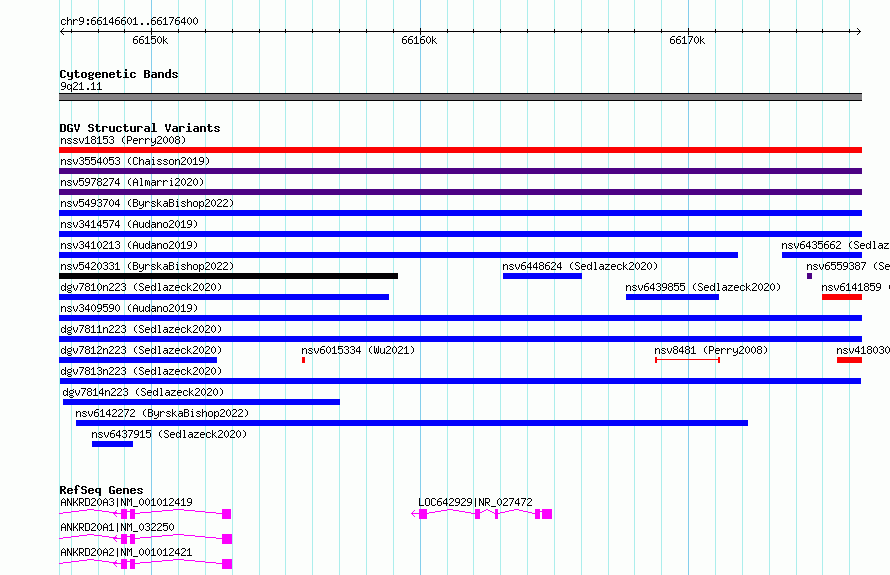The height and width of the screenshot is (575, 890).
Task: Open the RefSeq Genes track title
Action: point(101,490)
